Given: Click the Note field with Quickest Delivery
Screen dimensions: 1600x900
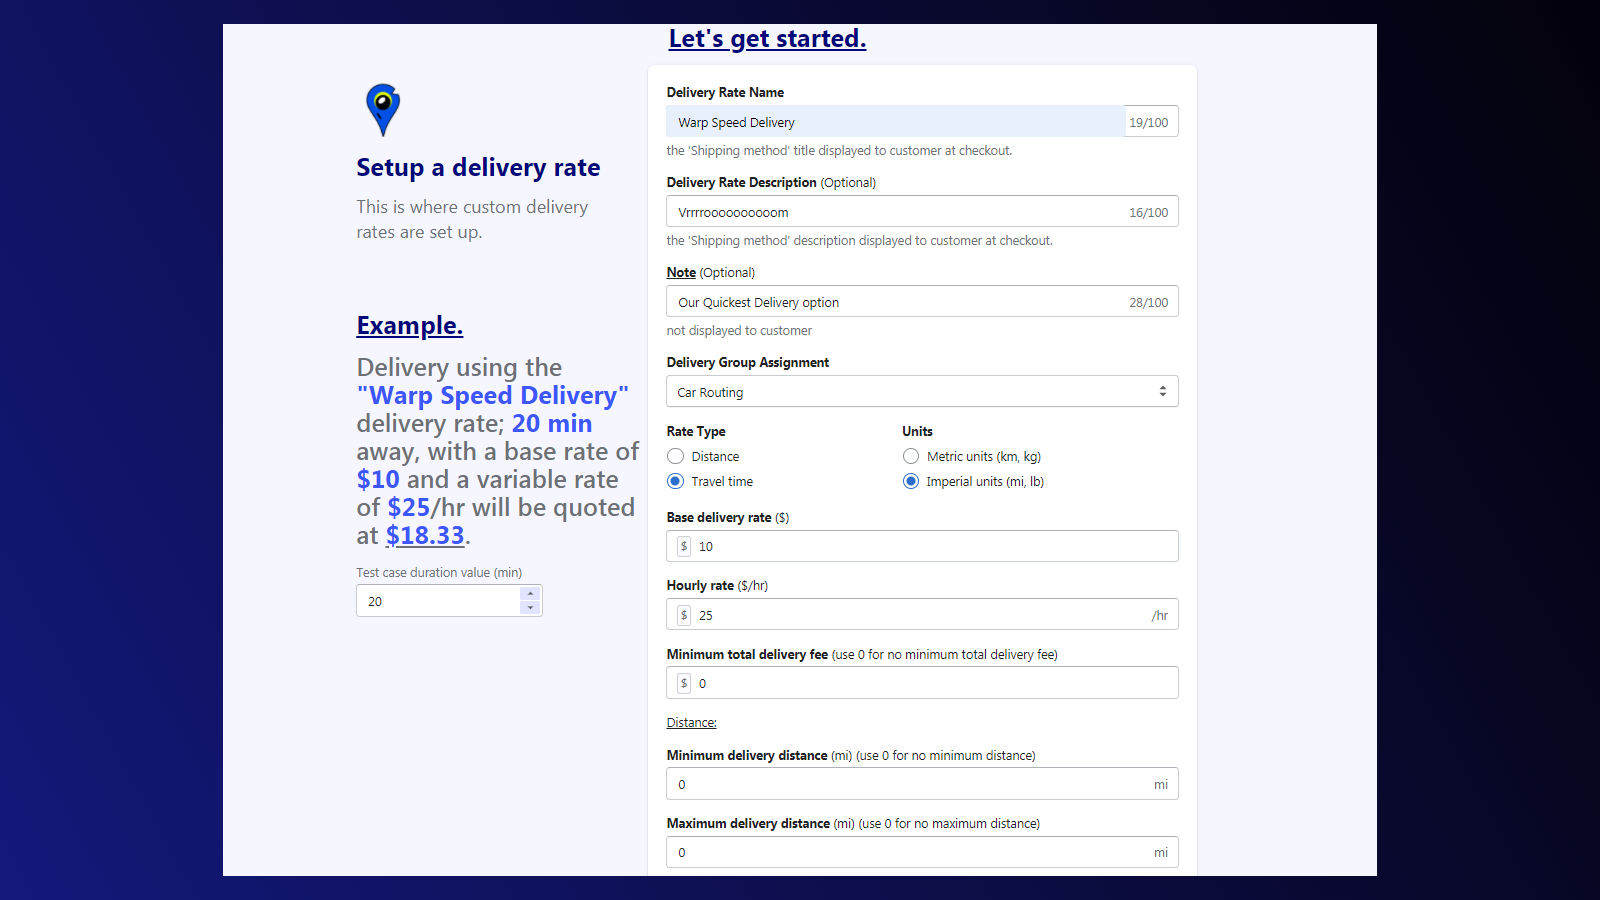Looking at the screenshot, I should coord(922,301).
